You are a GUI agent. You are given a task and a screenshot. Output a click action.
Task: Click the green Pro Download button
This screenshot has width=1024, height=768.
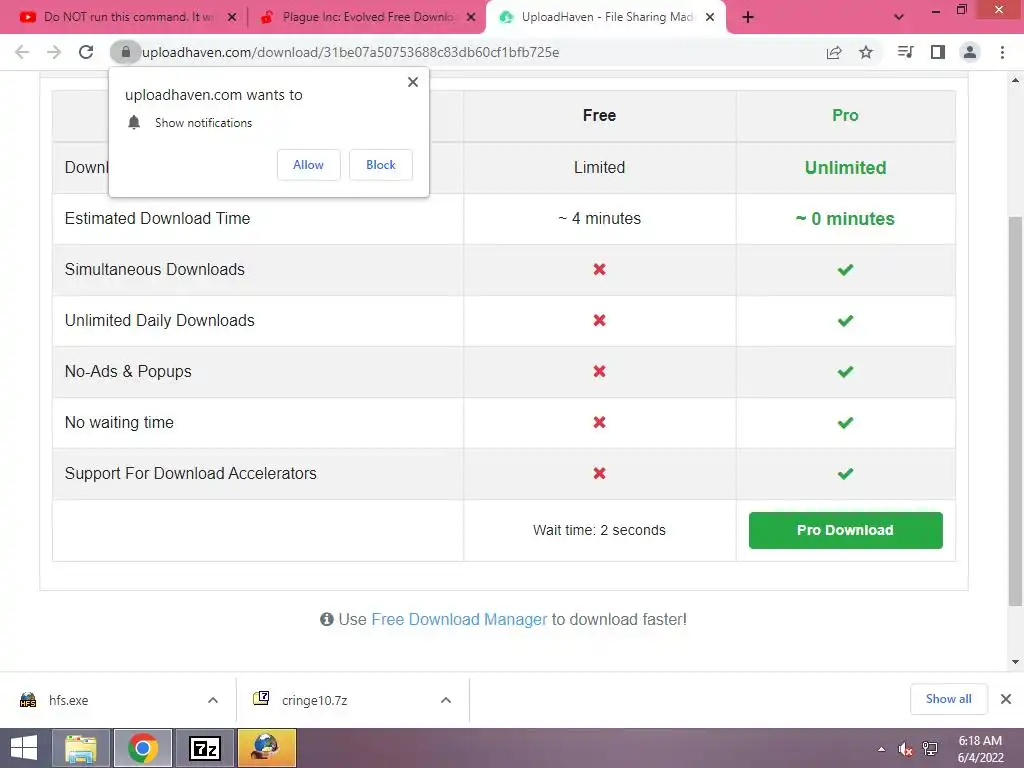(x=845, y=530)
